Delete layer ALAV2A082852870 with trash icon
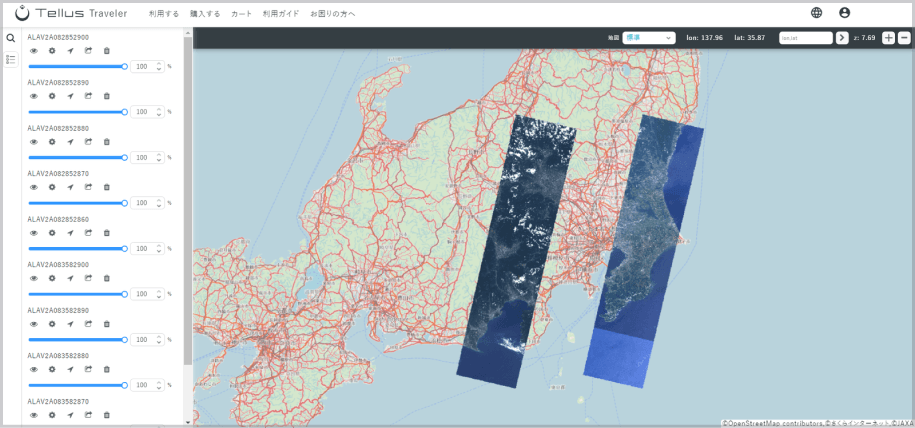The height and width of the screenshot is (428, 915). point(107,187)
